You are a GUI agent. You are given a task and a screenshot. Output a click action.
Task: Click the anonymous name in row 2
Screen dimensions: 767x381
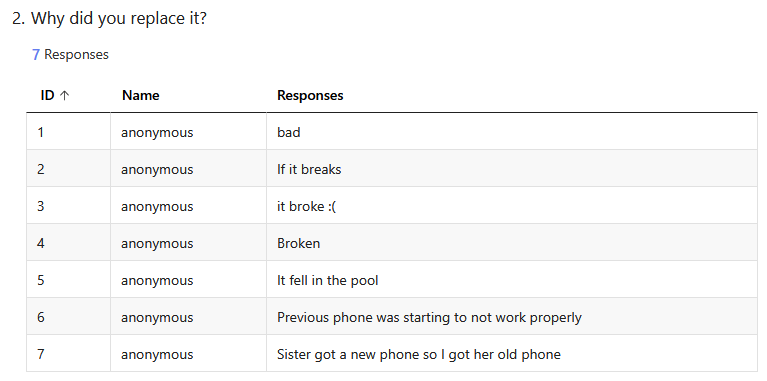tap(157, 170)
